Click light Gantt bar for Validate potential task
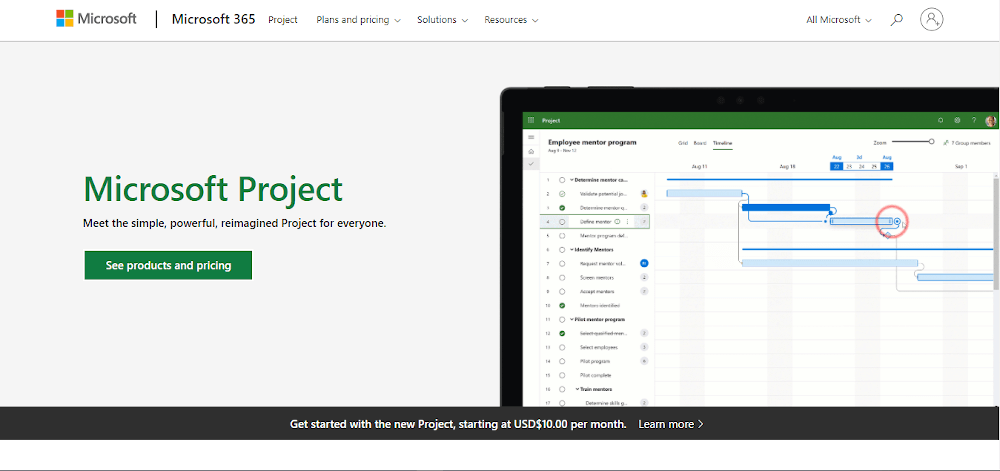Viewport: 1000px width, 471px height. click(x=704, y=193)
